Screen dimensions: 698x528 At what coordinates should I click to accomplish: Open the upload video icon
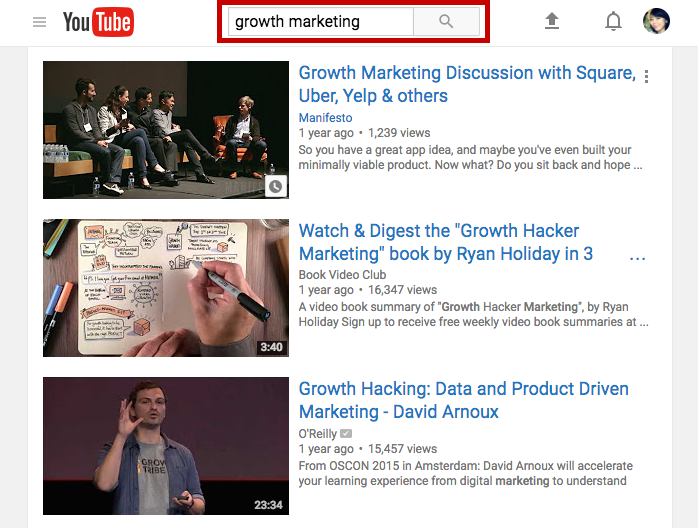click(552, 21)
